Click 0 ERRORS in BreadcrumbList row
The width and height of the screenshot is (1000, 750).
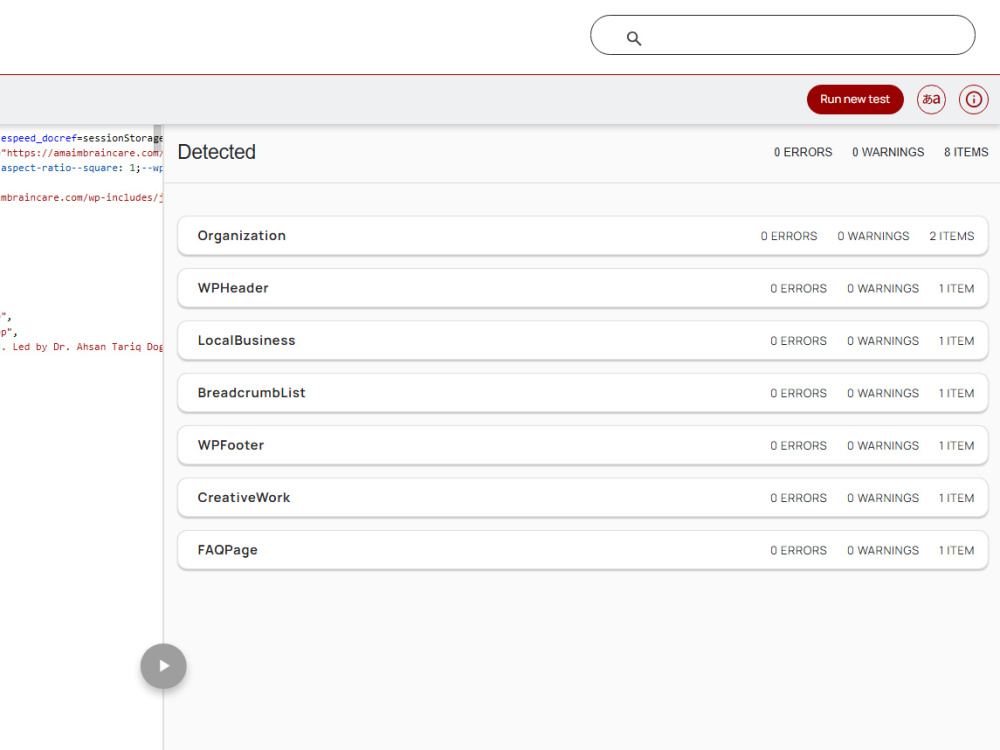pos(798,393)
